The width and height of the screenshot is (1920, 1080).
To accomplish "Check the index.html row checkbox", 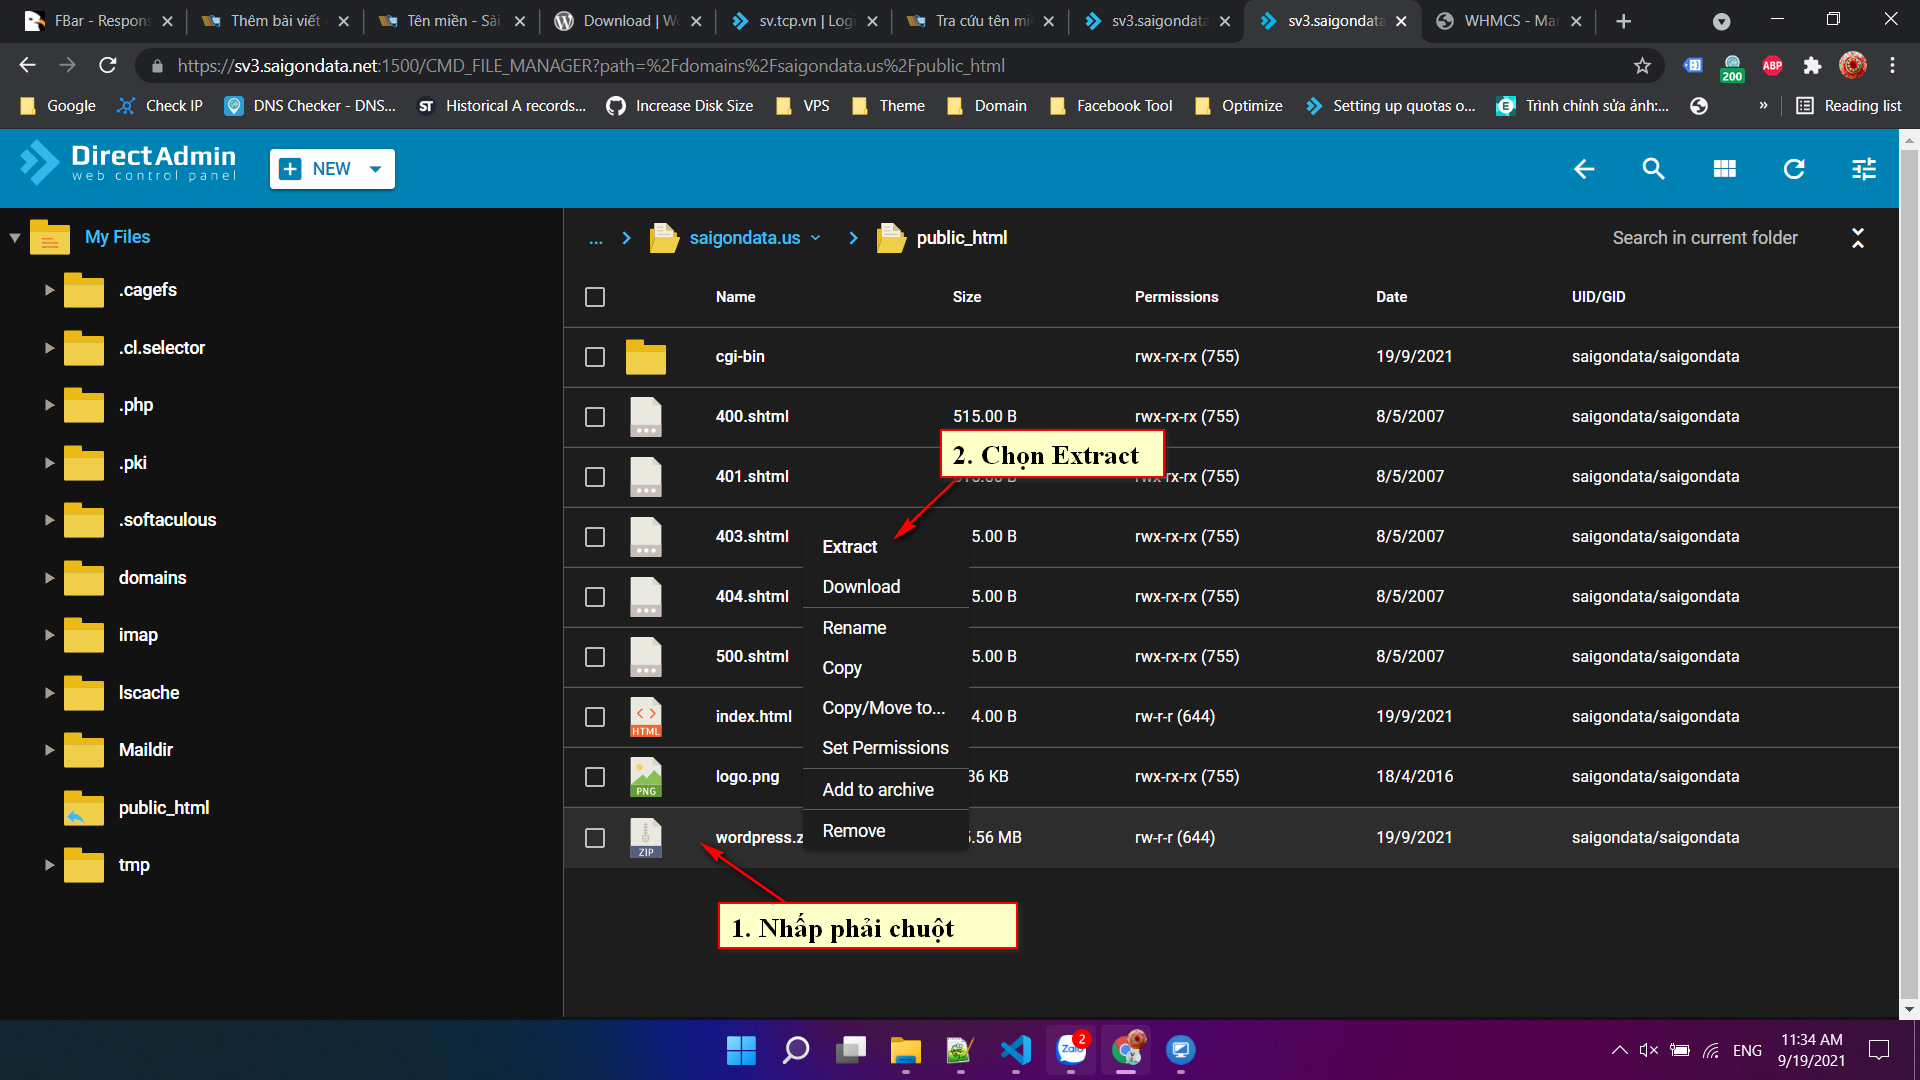I will (x=595, y=717).
